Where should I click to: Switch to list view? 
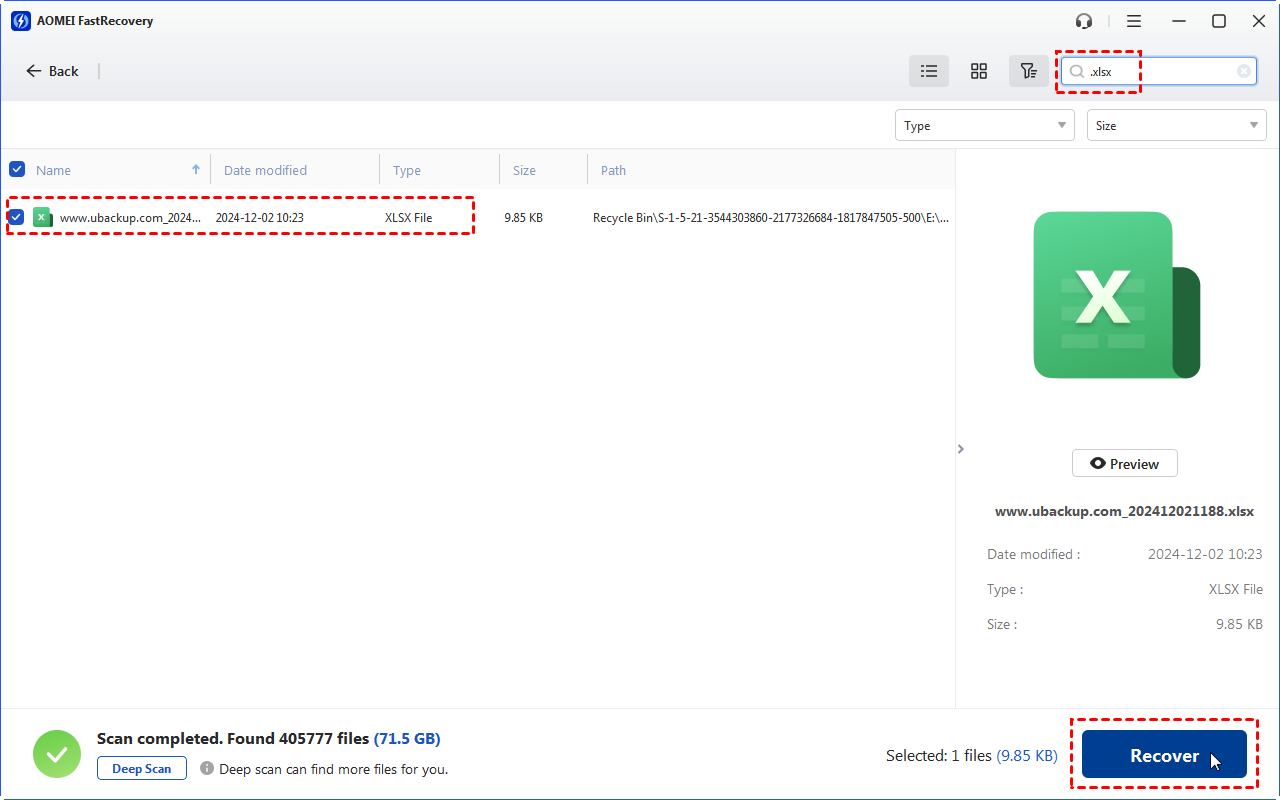(929, 71)
